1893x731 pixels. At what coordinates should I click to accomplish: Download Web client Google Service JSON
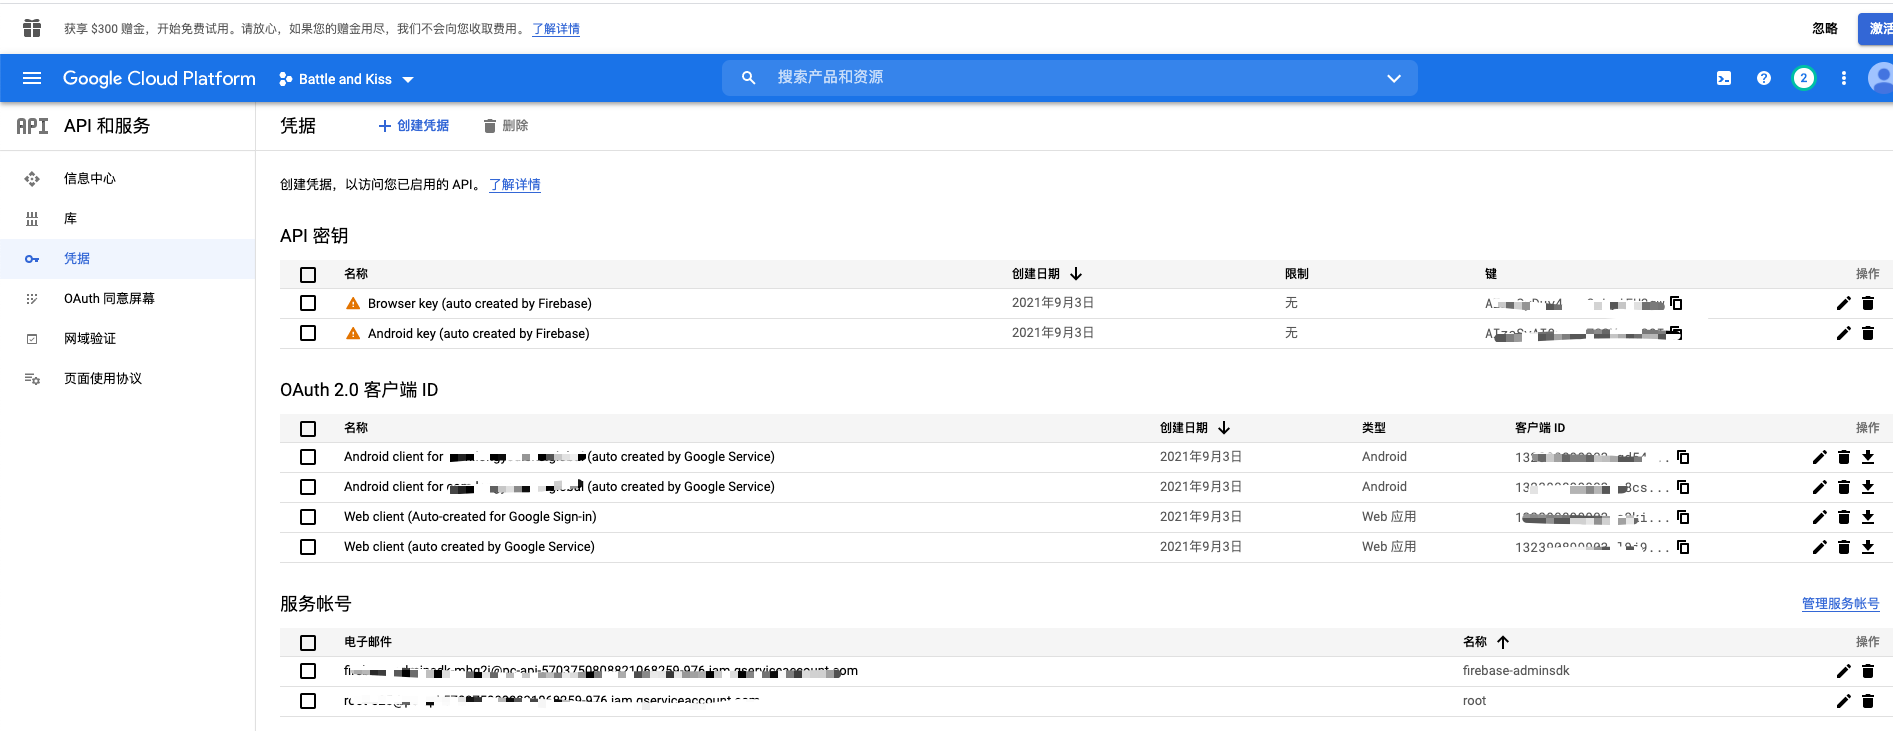[1868, 547]
